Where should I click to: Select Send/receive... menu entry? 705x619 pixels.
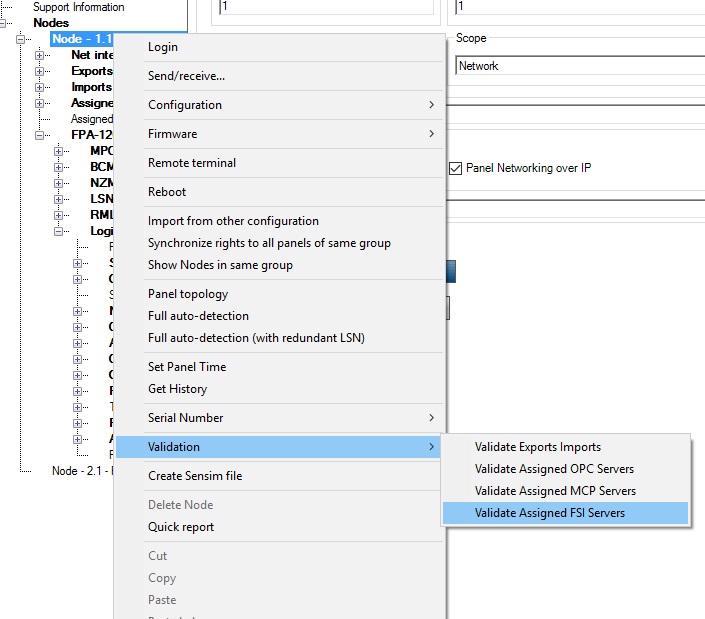tap(186, 76)
